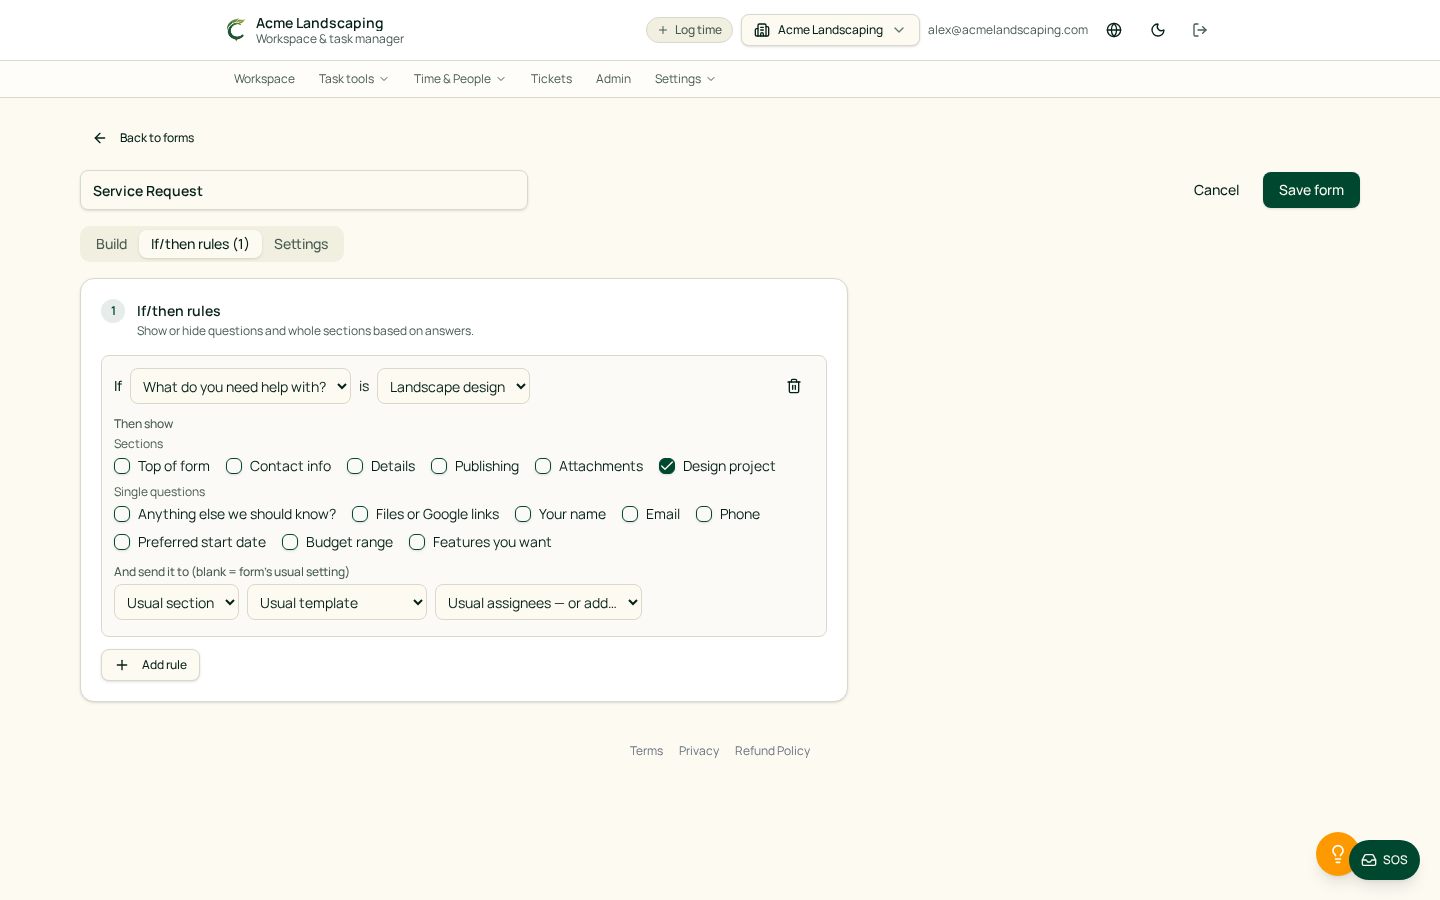Expand the Task tools menu

pyautogui.click(x=354, y=79)
